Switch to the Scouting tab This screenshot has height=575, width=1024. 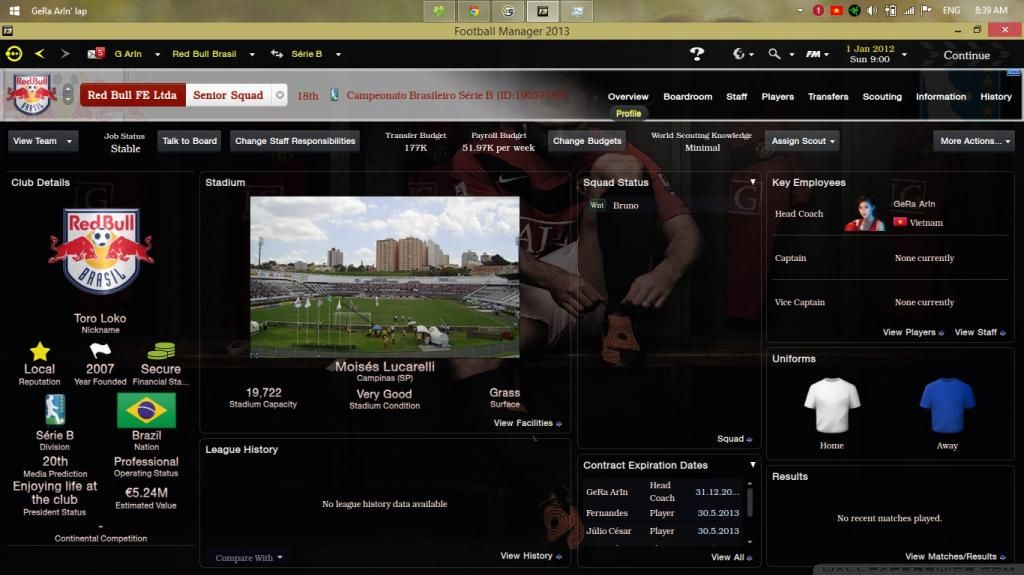tap(882, 97)
